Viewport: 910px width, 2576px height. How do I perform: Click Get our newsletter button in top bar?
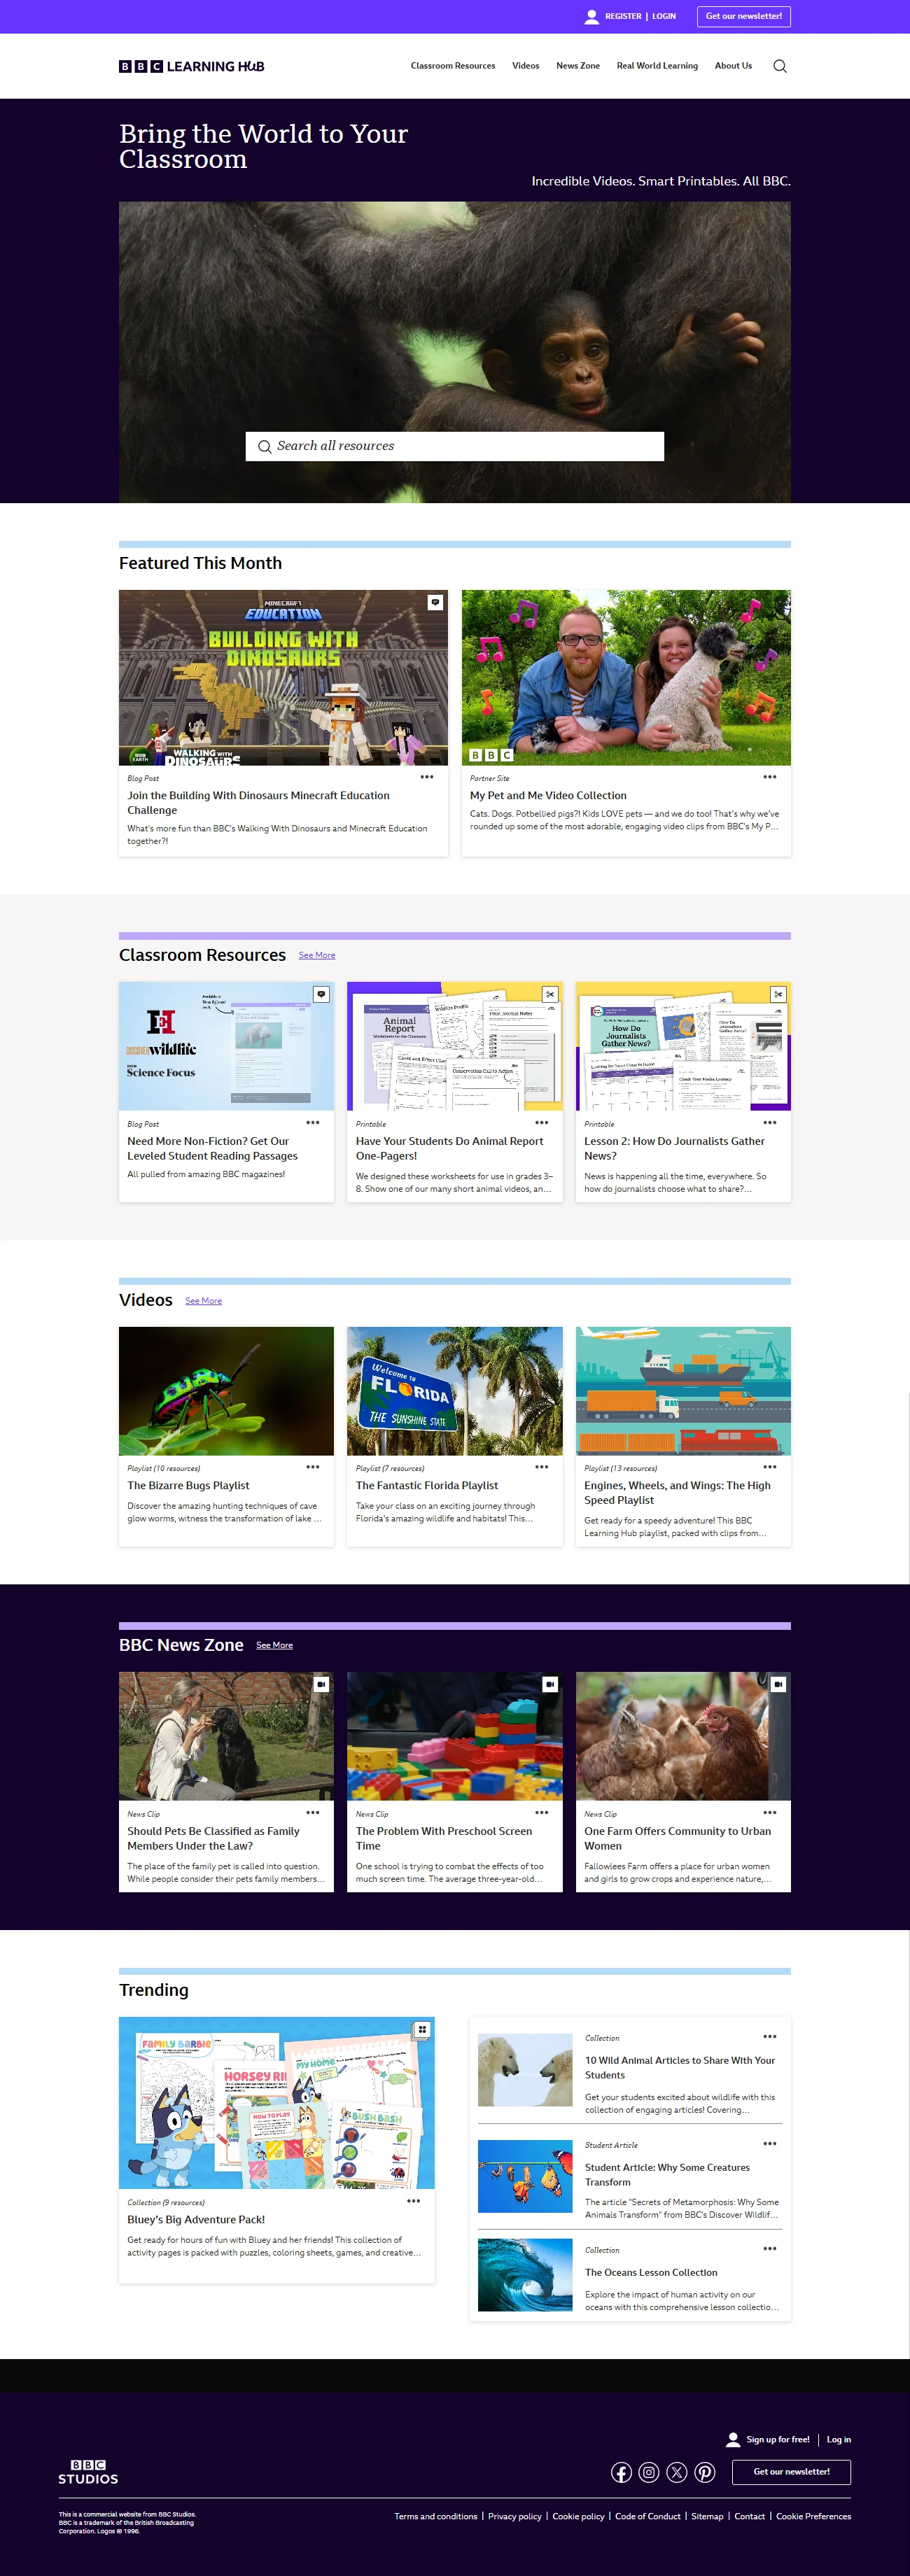(744, 16)
